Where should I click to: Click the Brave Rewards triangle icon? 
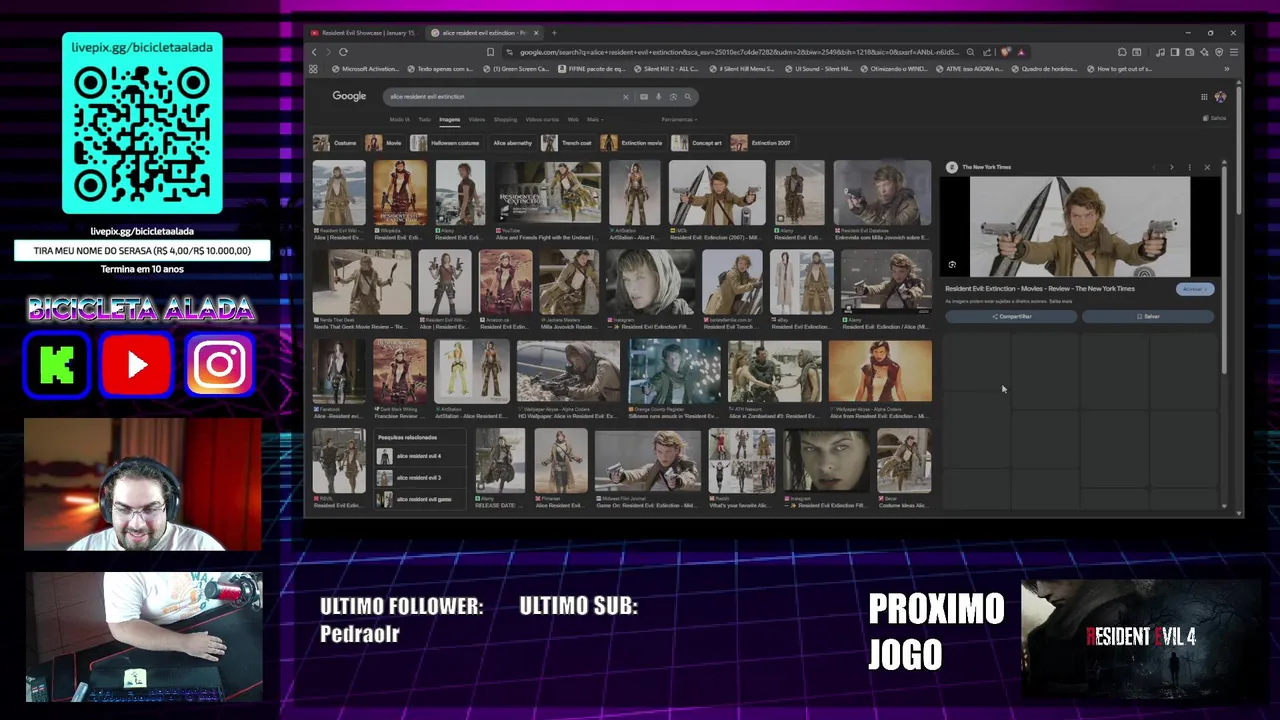[1021, 52]
